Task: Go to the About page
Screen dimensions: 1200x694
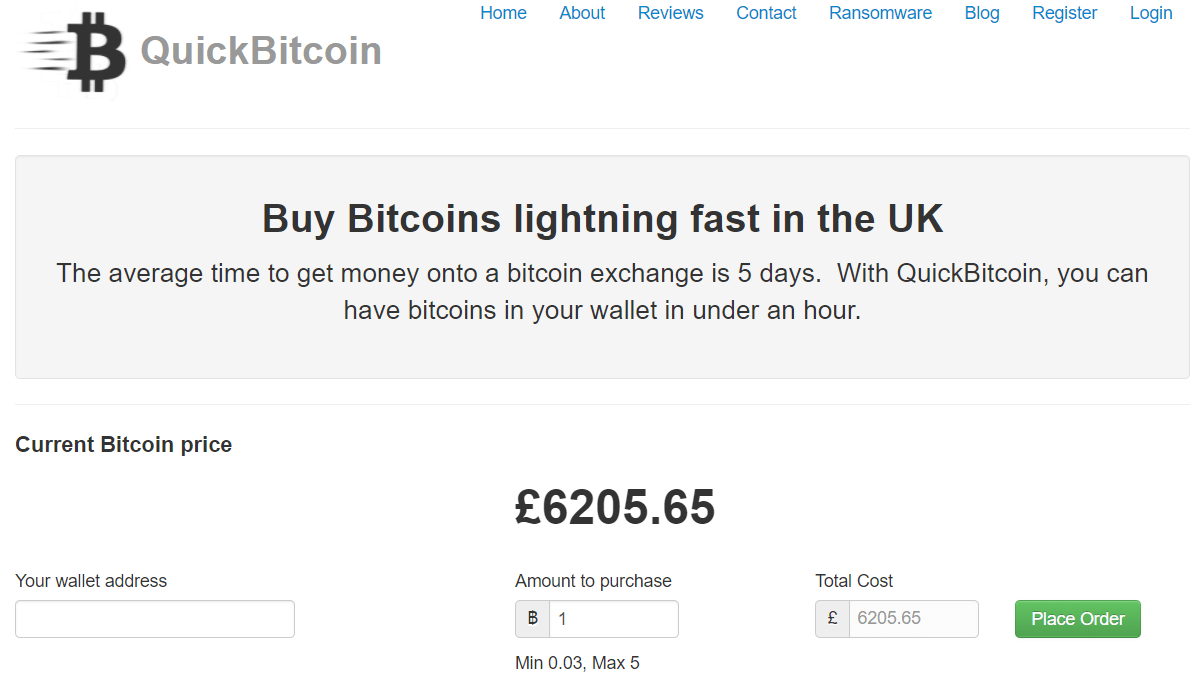Action: pos(582,13)
